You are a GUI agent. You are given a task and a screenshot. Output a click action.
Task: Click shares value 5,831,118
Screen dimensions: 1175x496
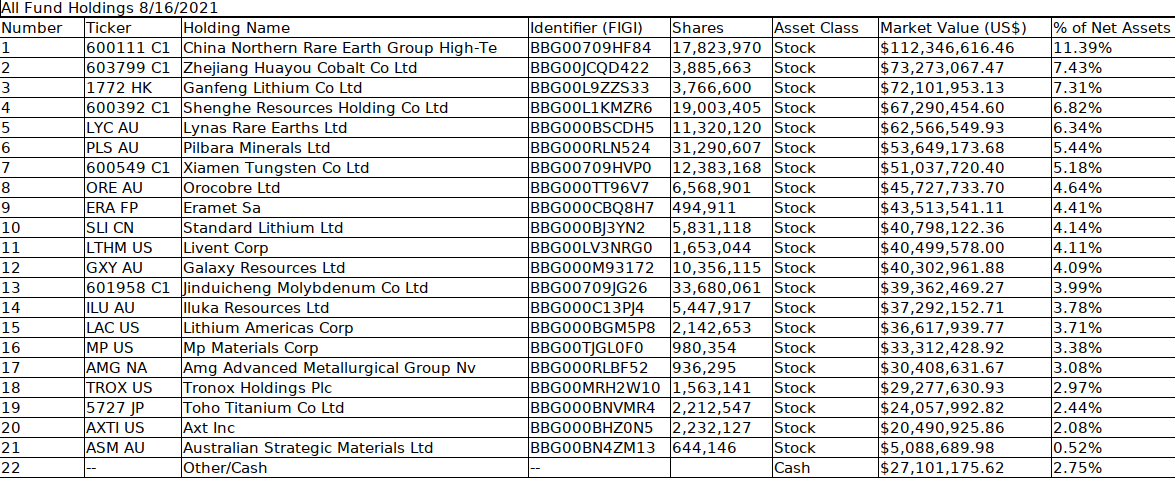point(721,228)
